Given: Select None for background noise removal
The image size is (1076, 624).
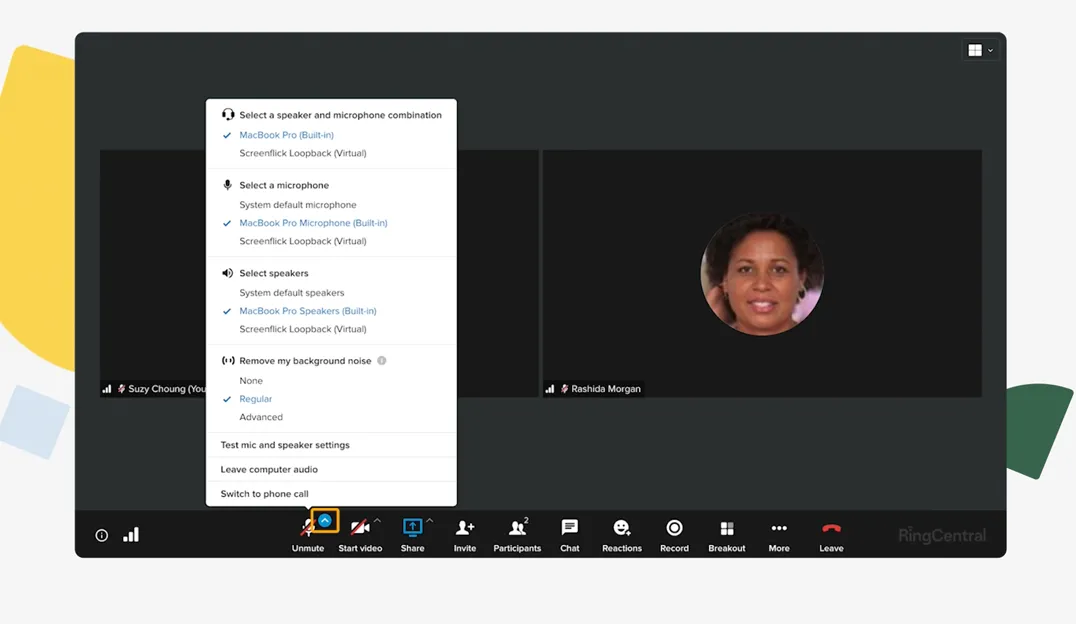Looking at the screenshot, I should coord(251,381).
